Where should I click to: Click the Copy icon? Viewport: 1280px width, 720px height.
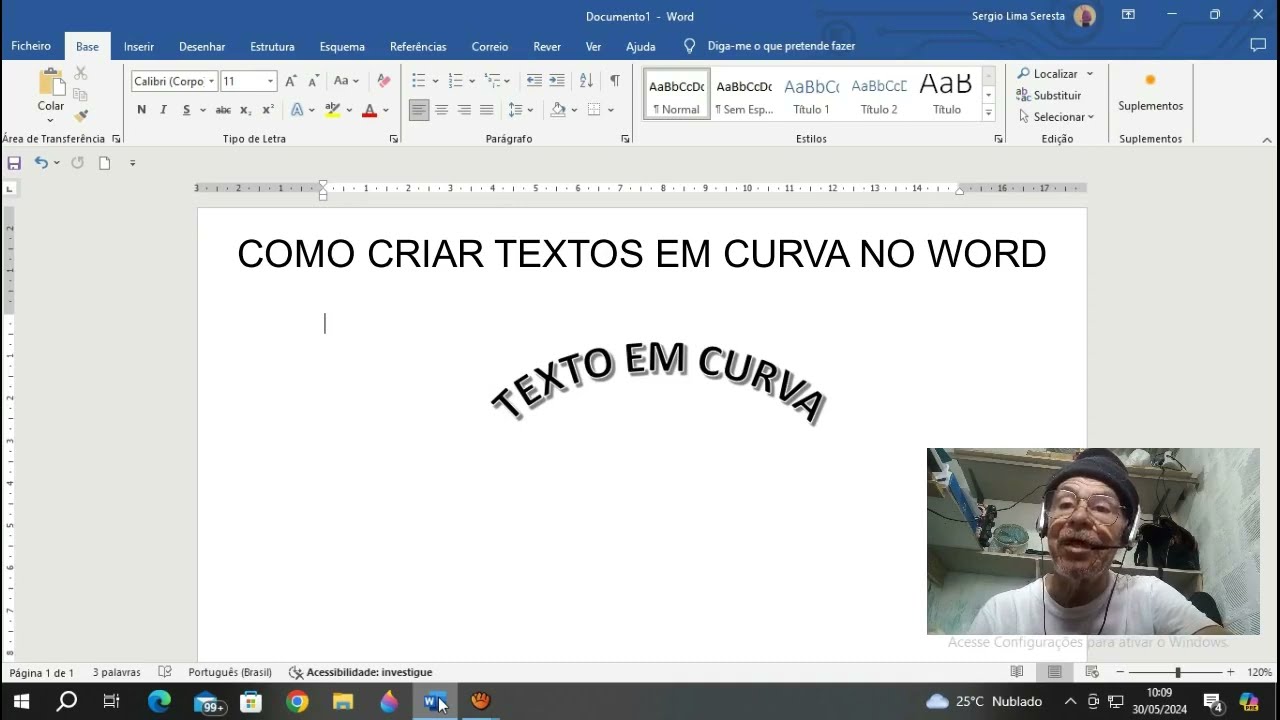[81, 94]
